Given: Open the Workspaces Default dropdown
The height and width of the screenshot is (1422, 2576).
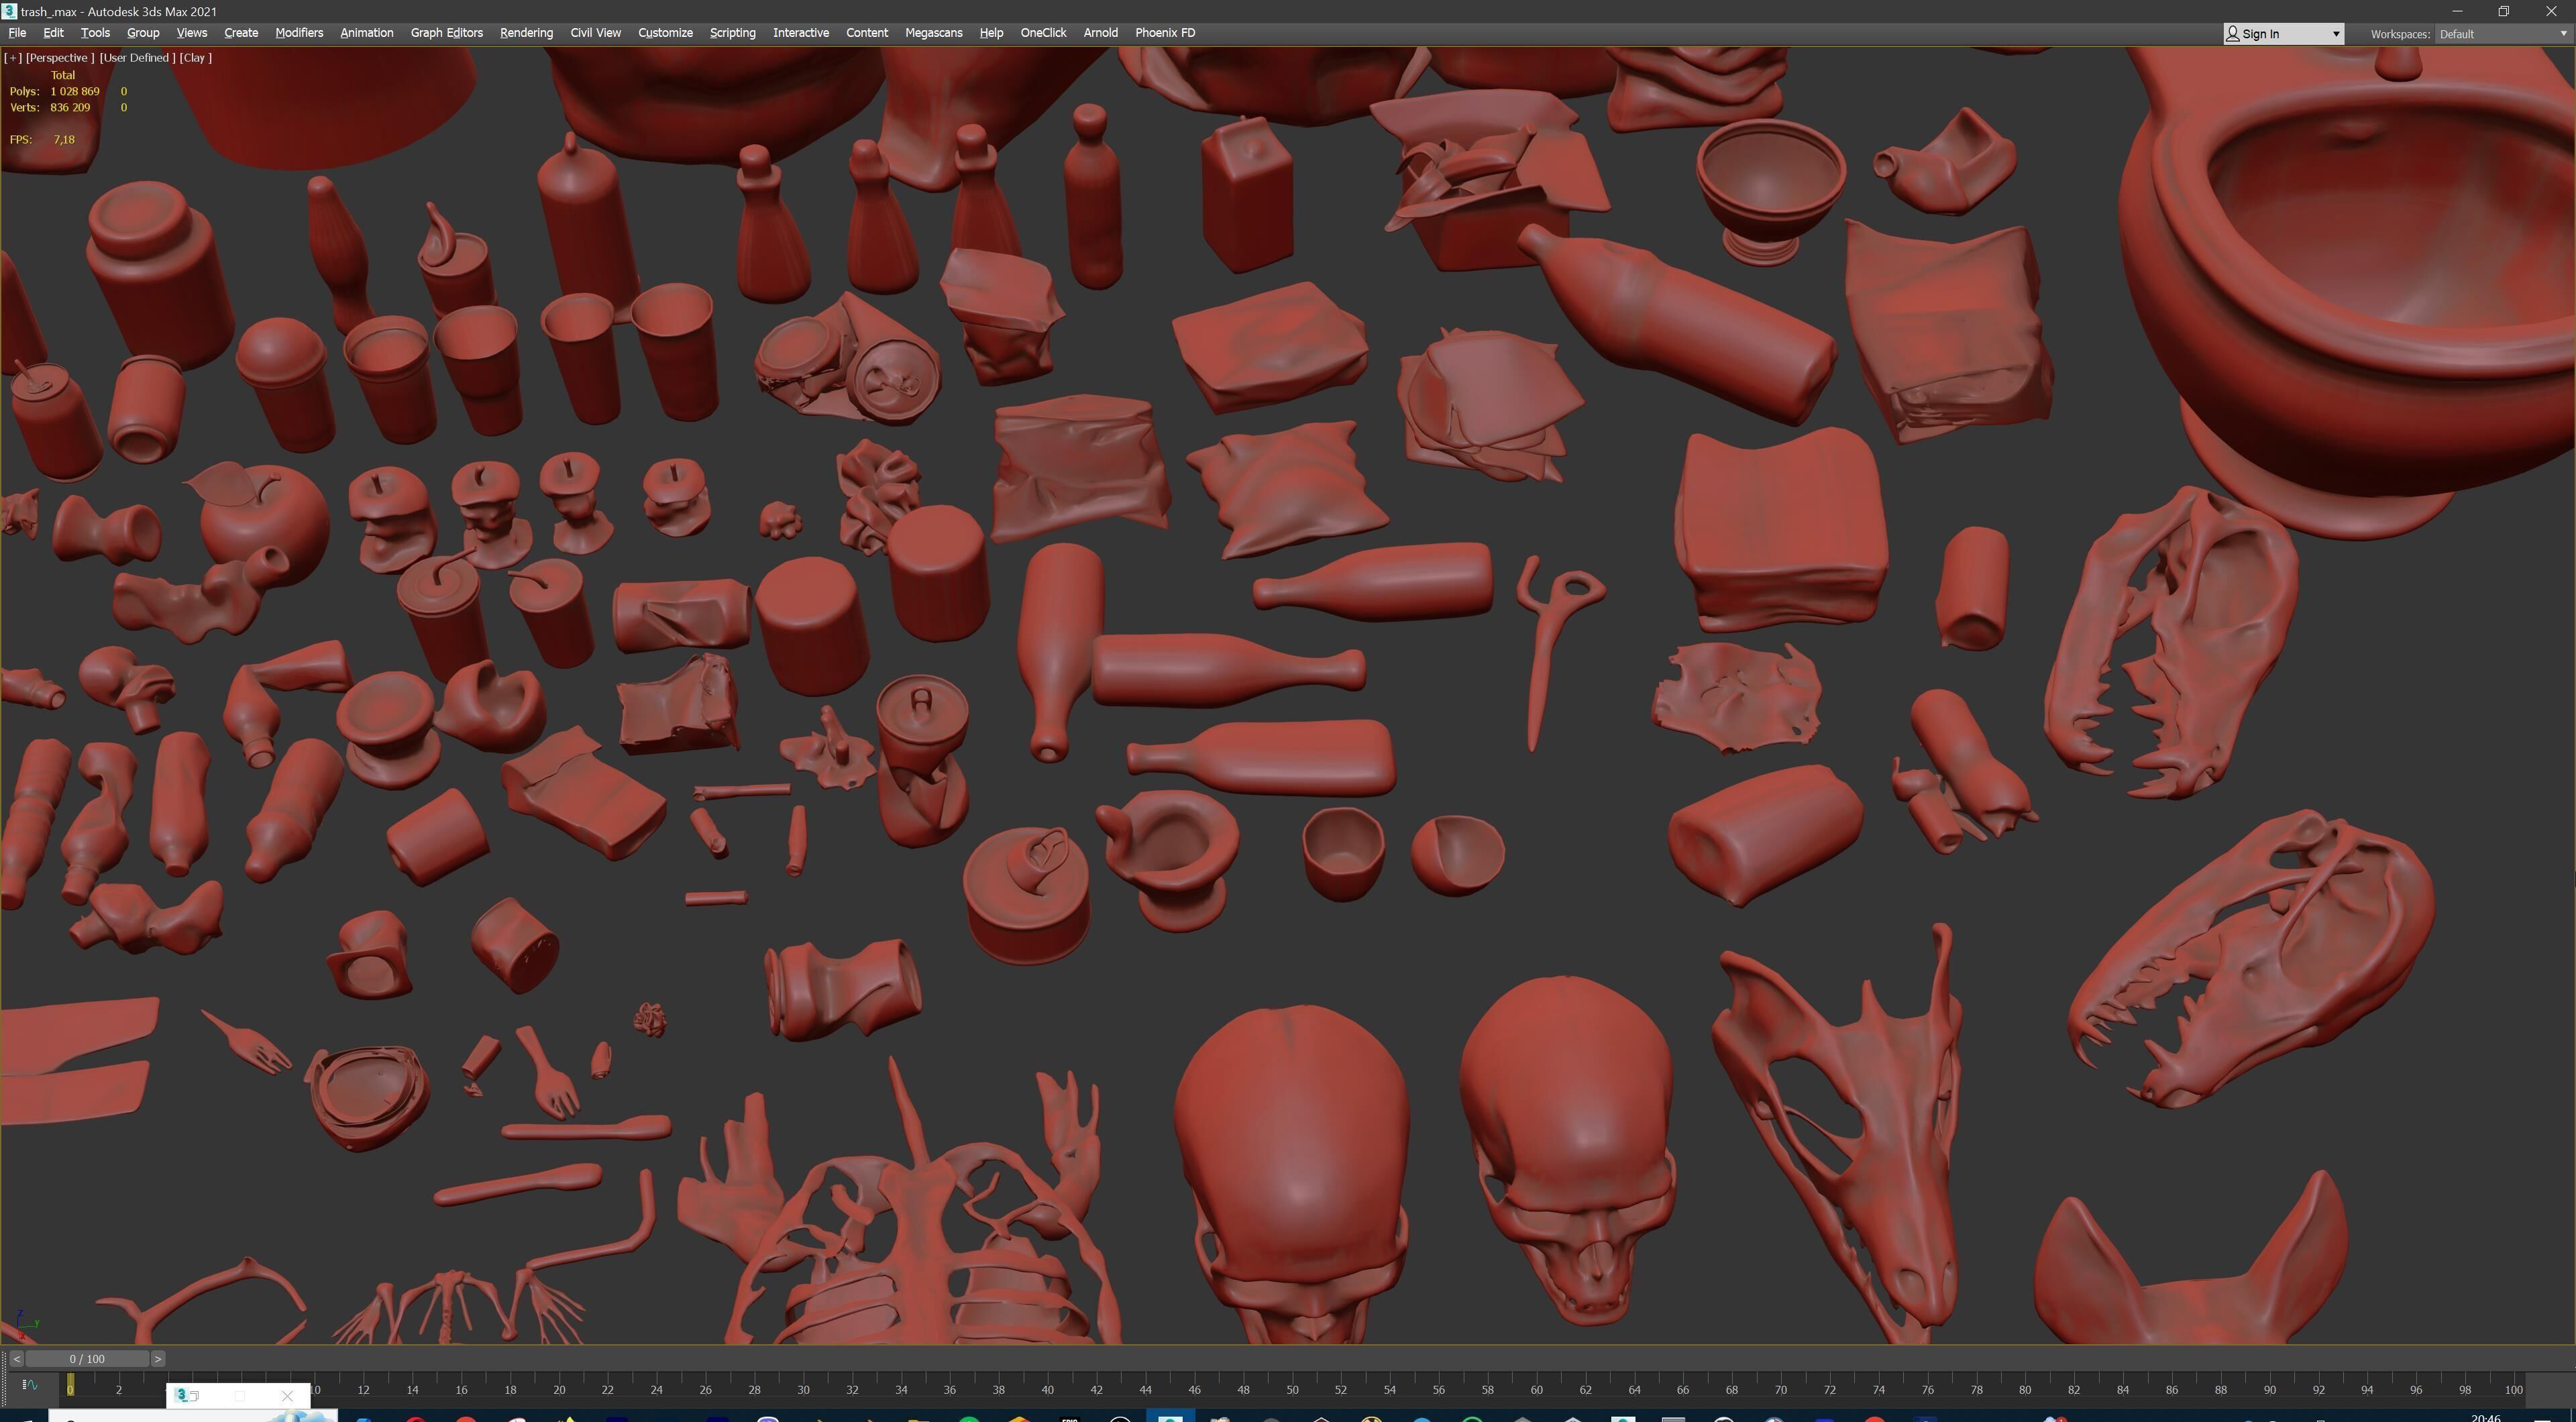Looking at the screenshot, I should pos(2503,34).
